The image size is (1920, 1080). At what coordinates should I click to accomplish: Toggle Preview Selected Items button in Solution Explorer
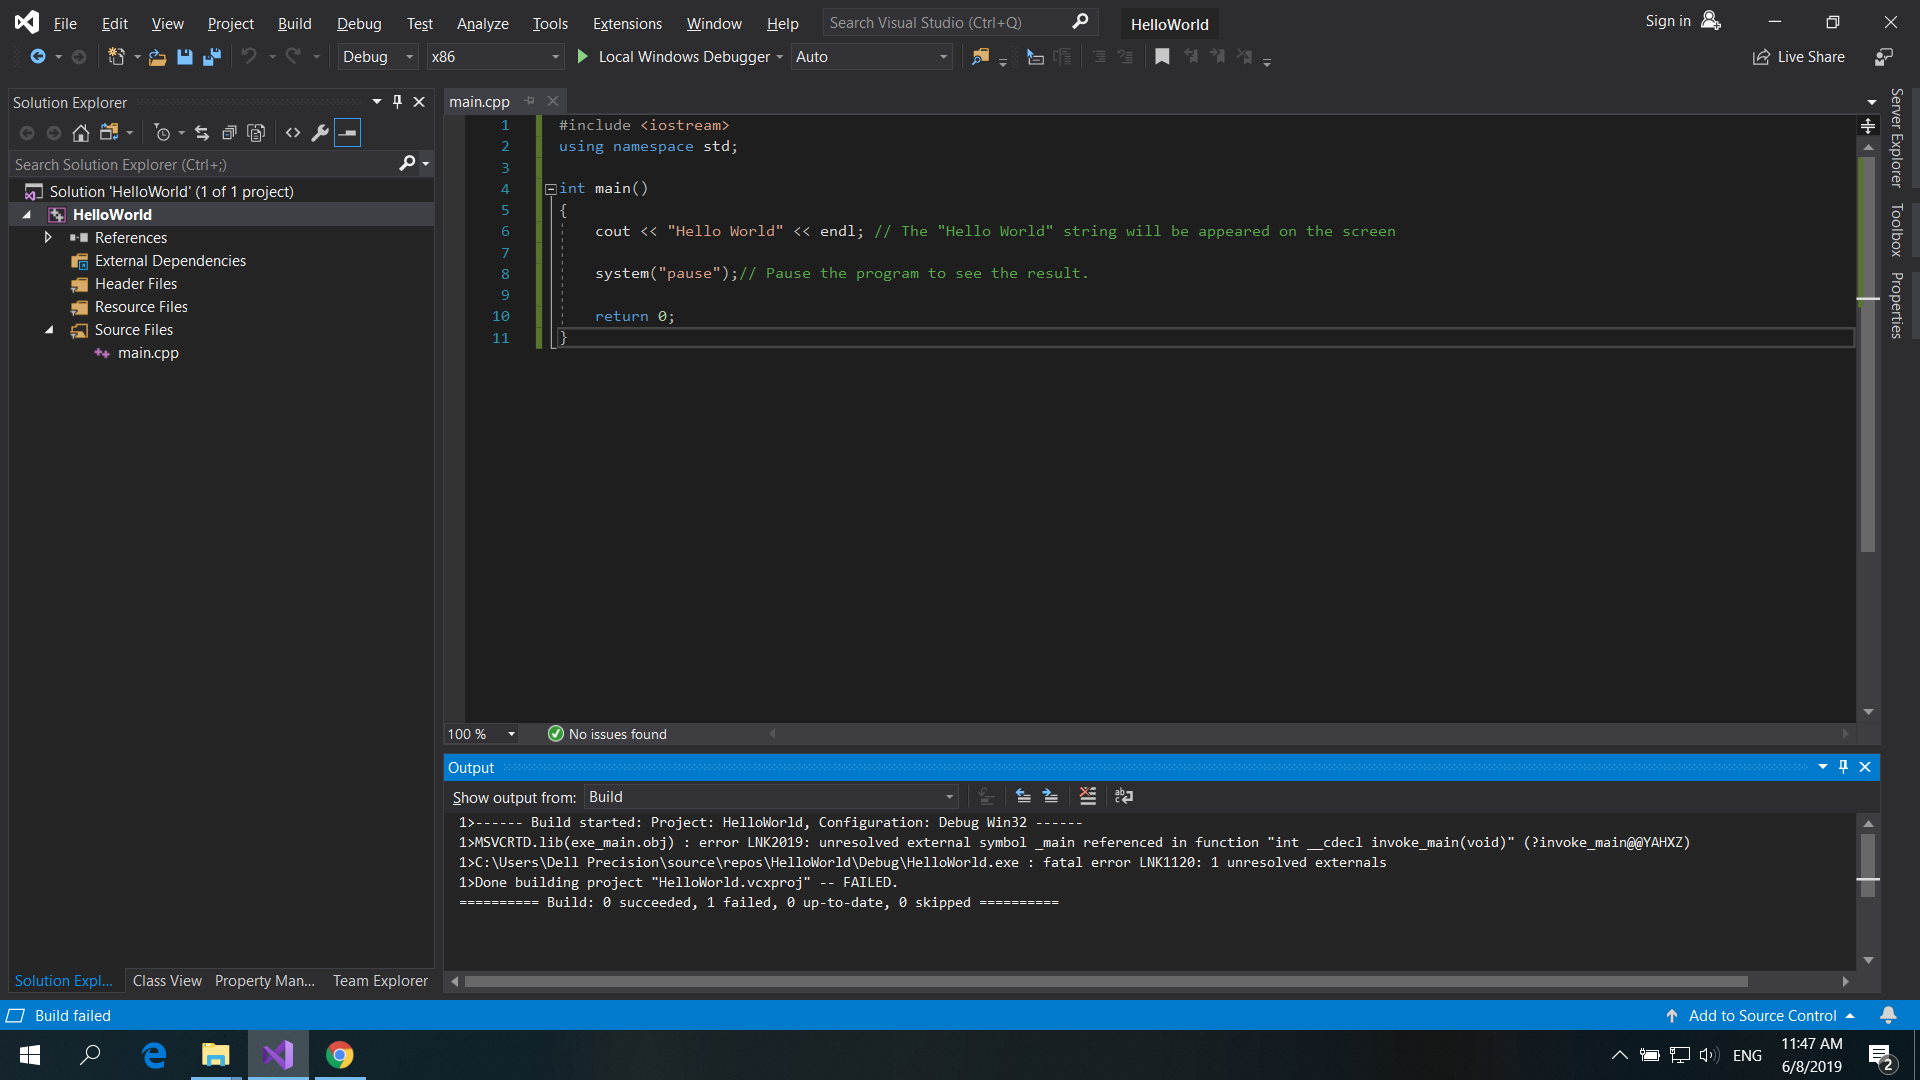coord(347,133)
